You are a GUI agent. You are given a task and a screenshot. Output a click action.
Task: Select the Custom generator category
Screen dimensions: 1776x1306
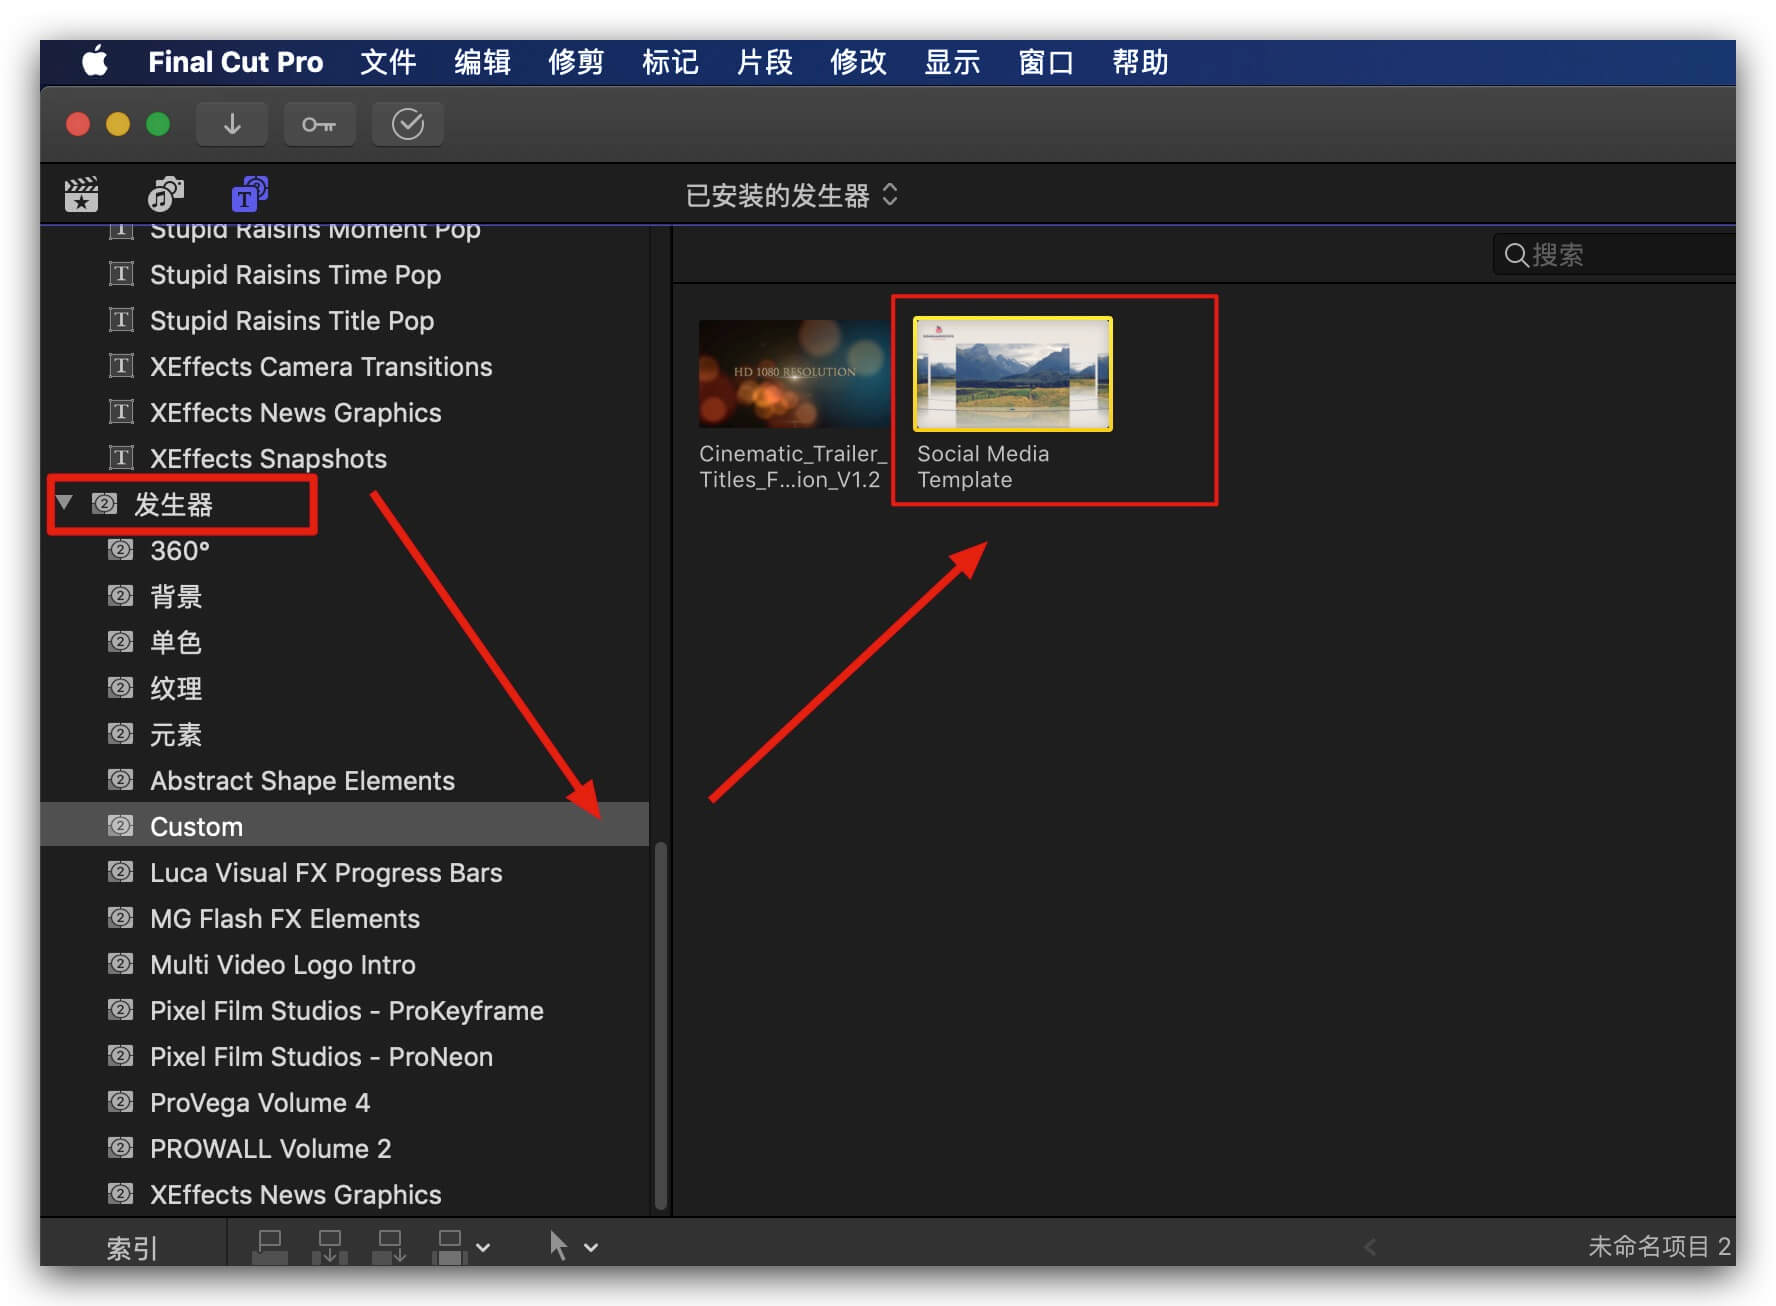[x=345, y=827]
